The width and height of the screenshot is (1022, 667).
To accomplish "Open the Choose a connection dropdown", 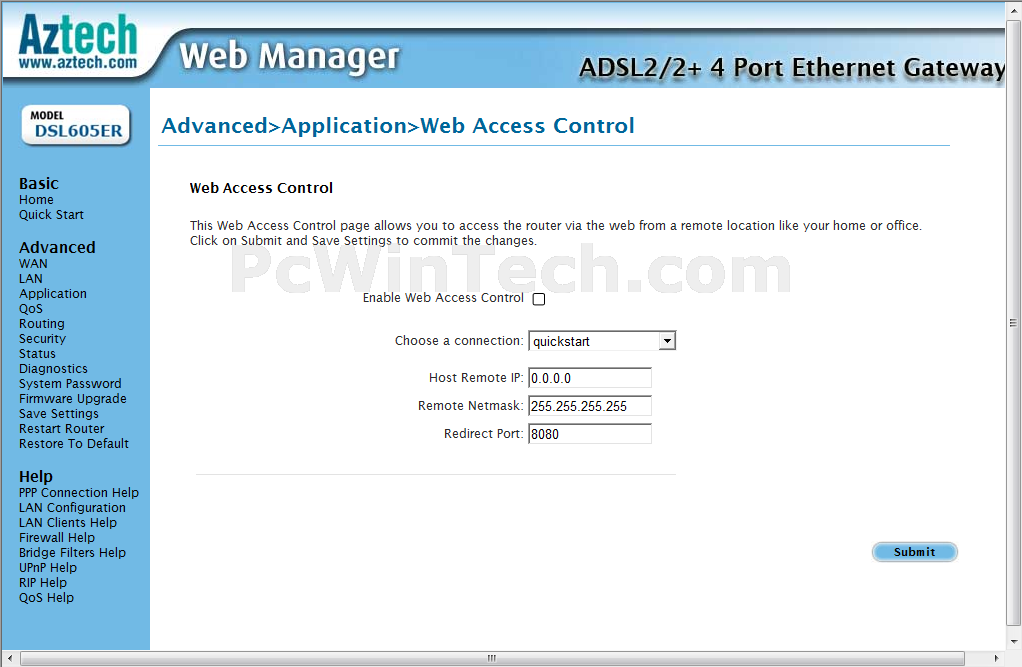I will 602,341.
